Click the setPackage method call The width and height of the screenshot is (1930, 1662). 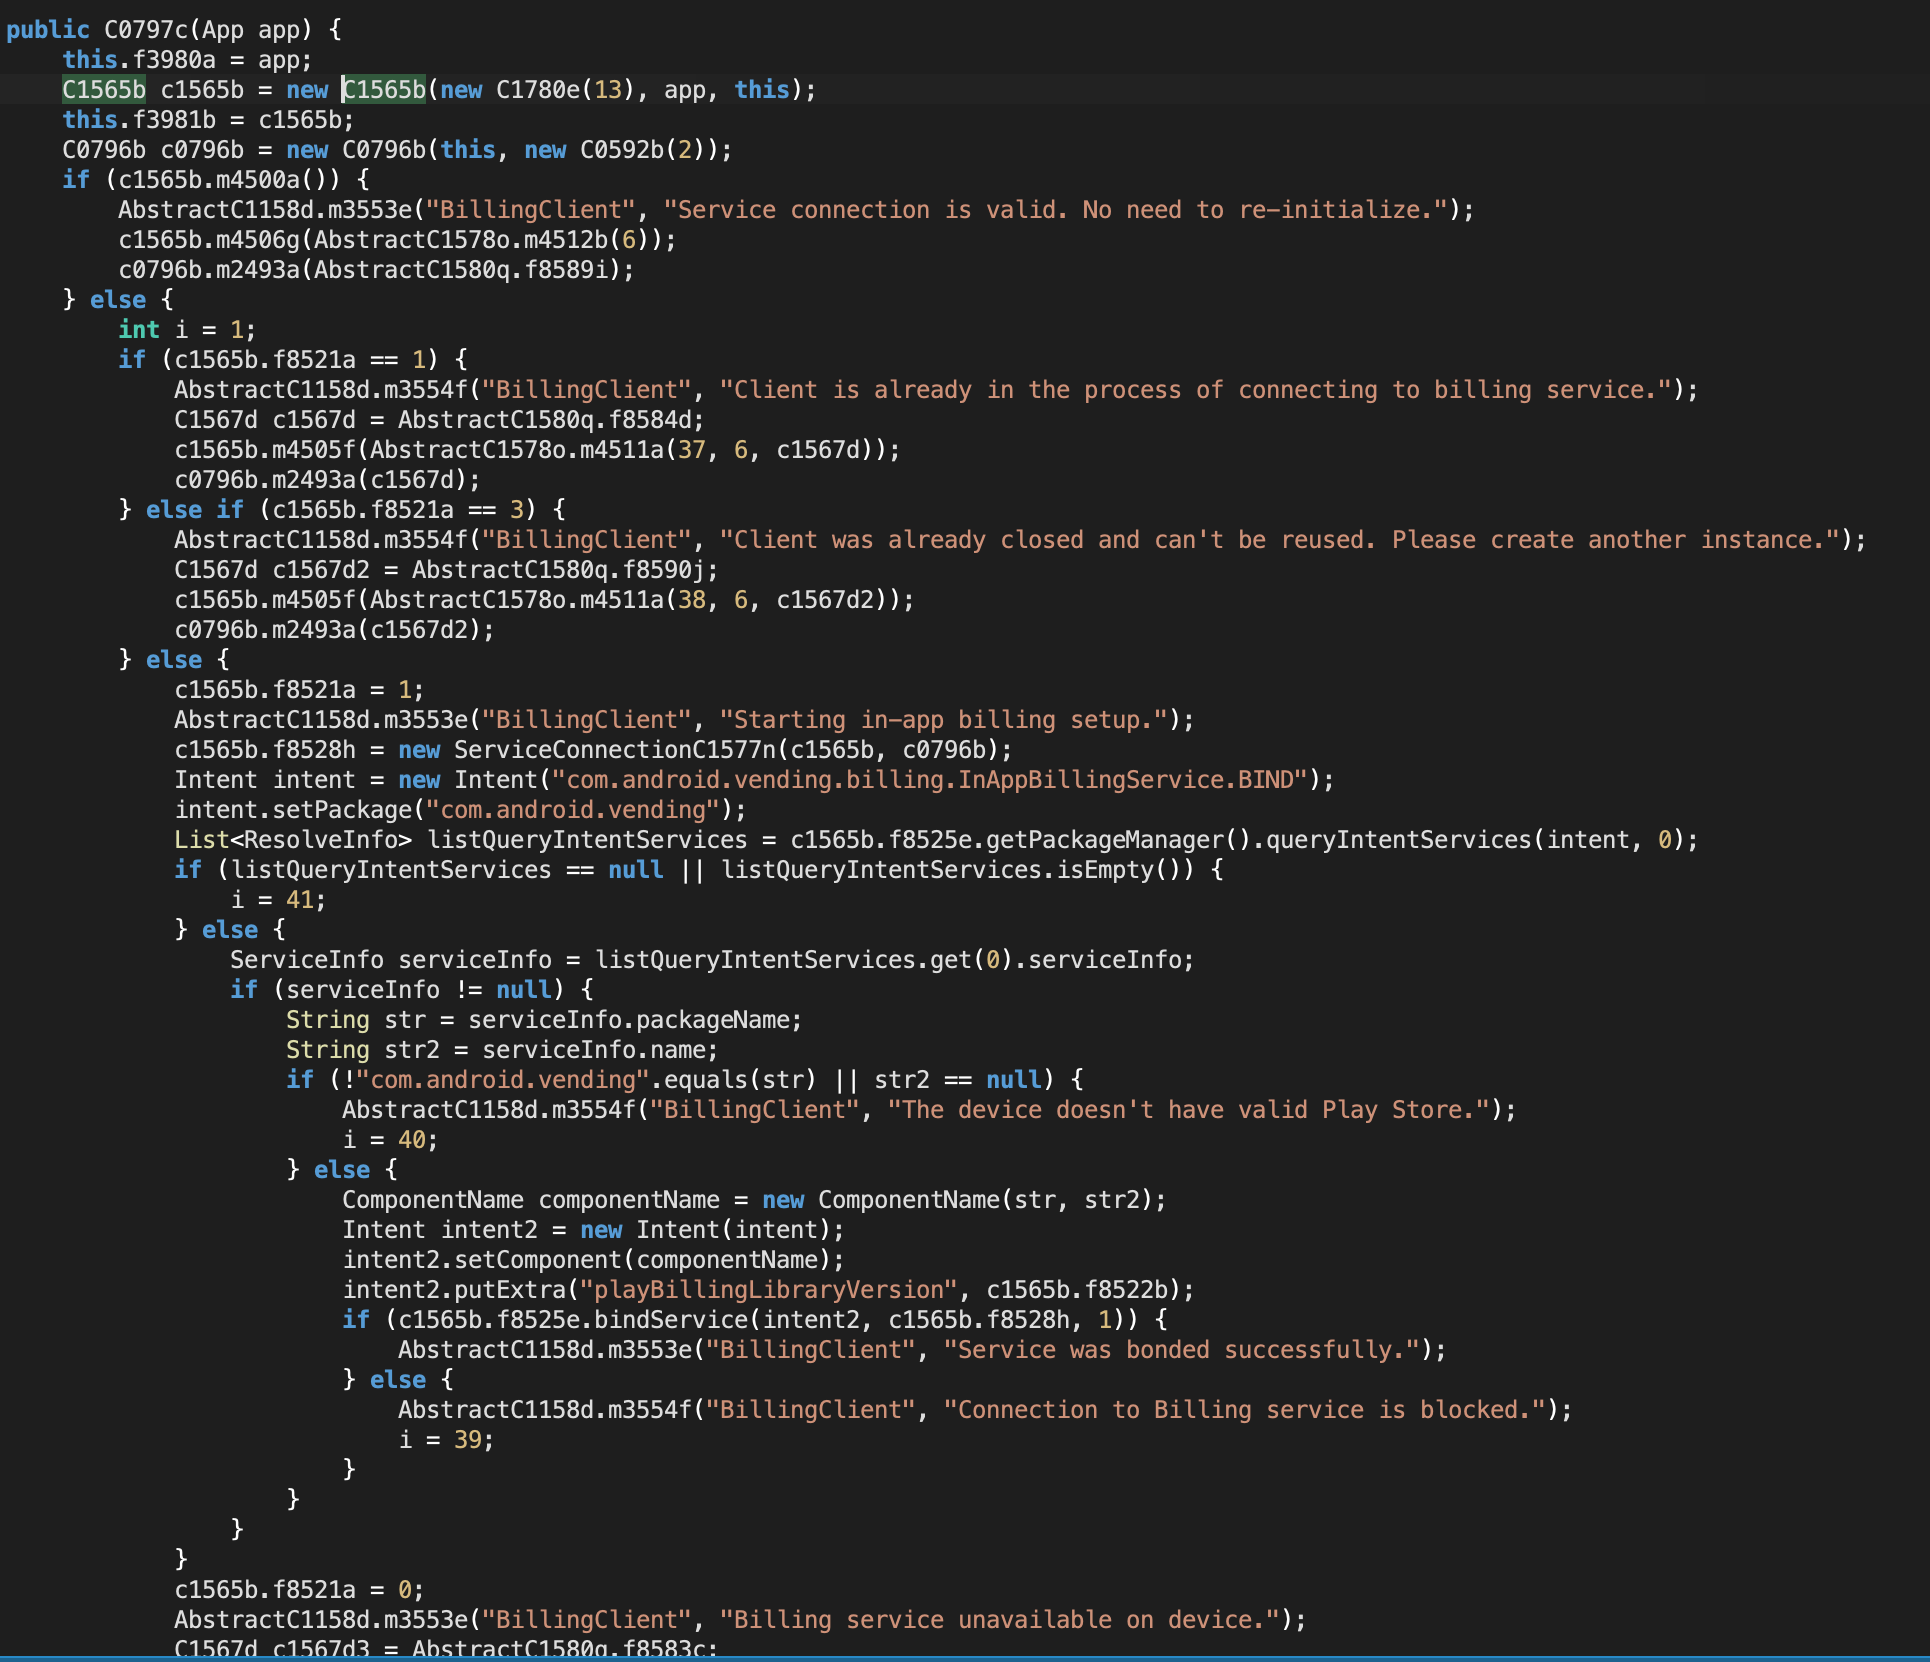[x=343, y=810]
